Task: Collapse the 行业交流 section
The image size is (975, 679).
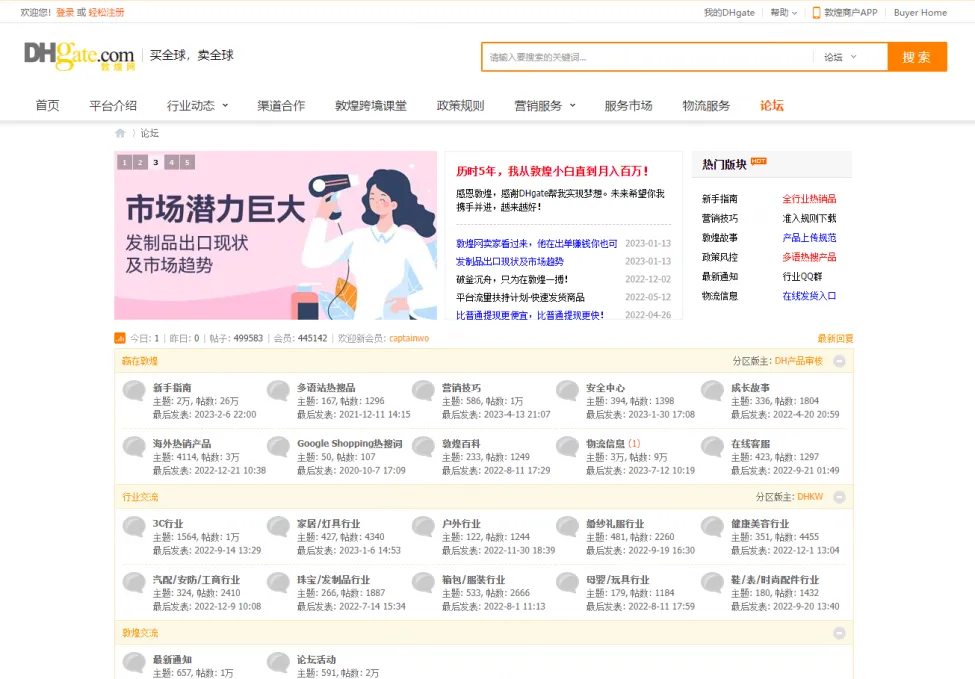Action: click(838, 497)
